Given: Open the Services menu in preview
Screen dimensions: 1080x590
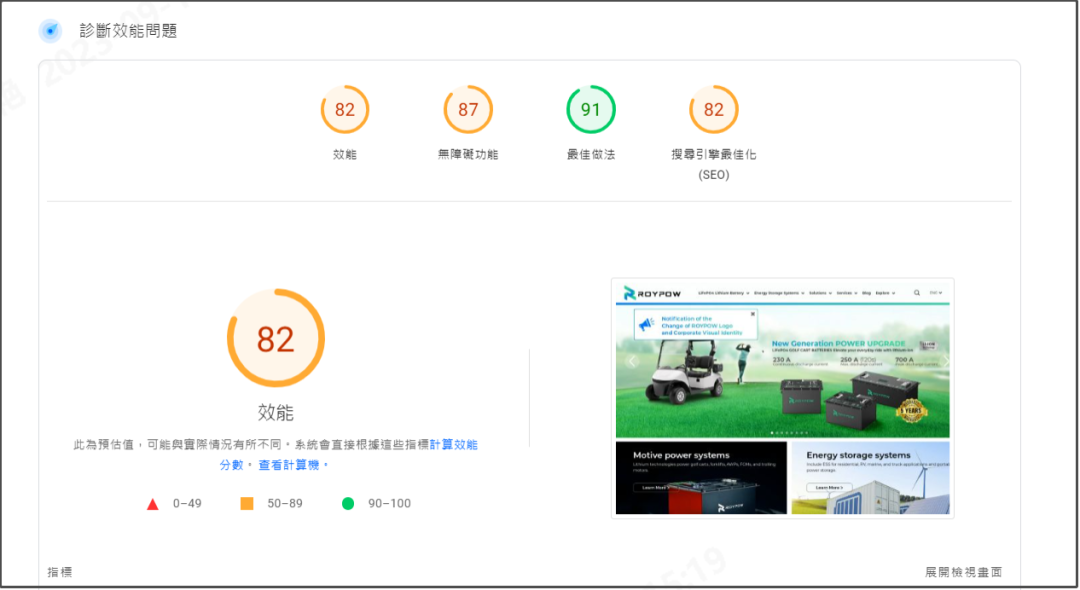Looking at the screenshot, I should pos(846,293).
